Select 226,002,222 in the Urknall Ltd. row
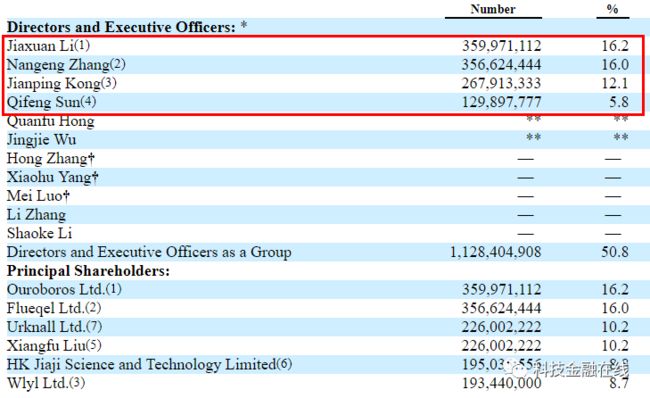Viewport: 650px width, 398px height. (x=502, y=327)
